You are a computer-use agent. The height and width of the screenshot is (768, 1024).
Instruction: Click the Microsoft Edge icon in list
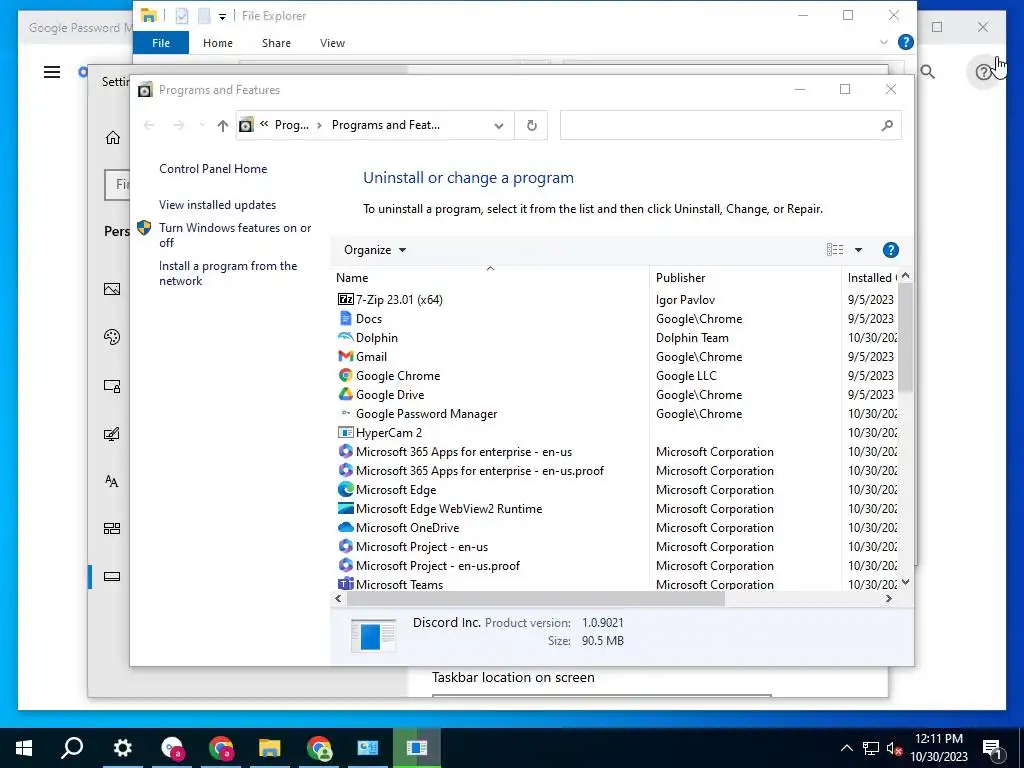[x=345, y=489]
